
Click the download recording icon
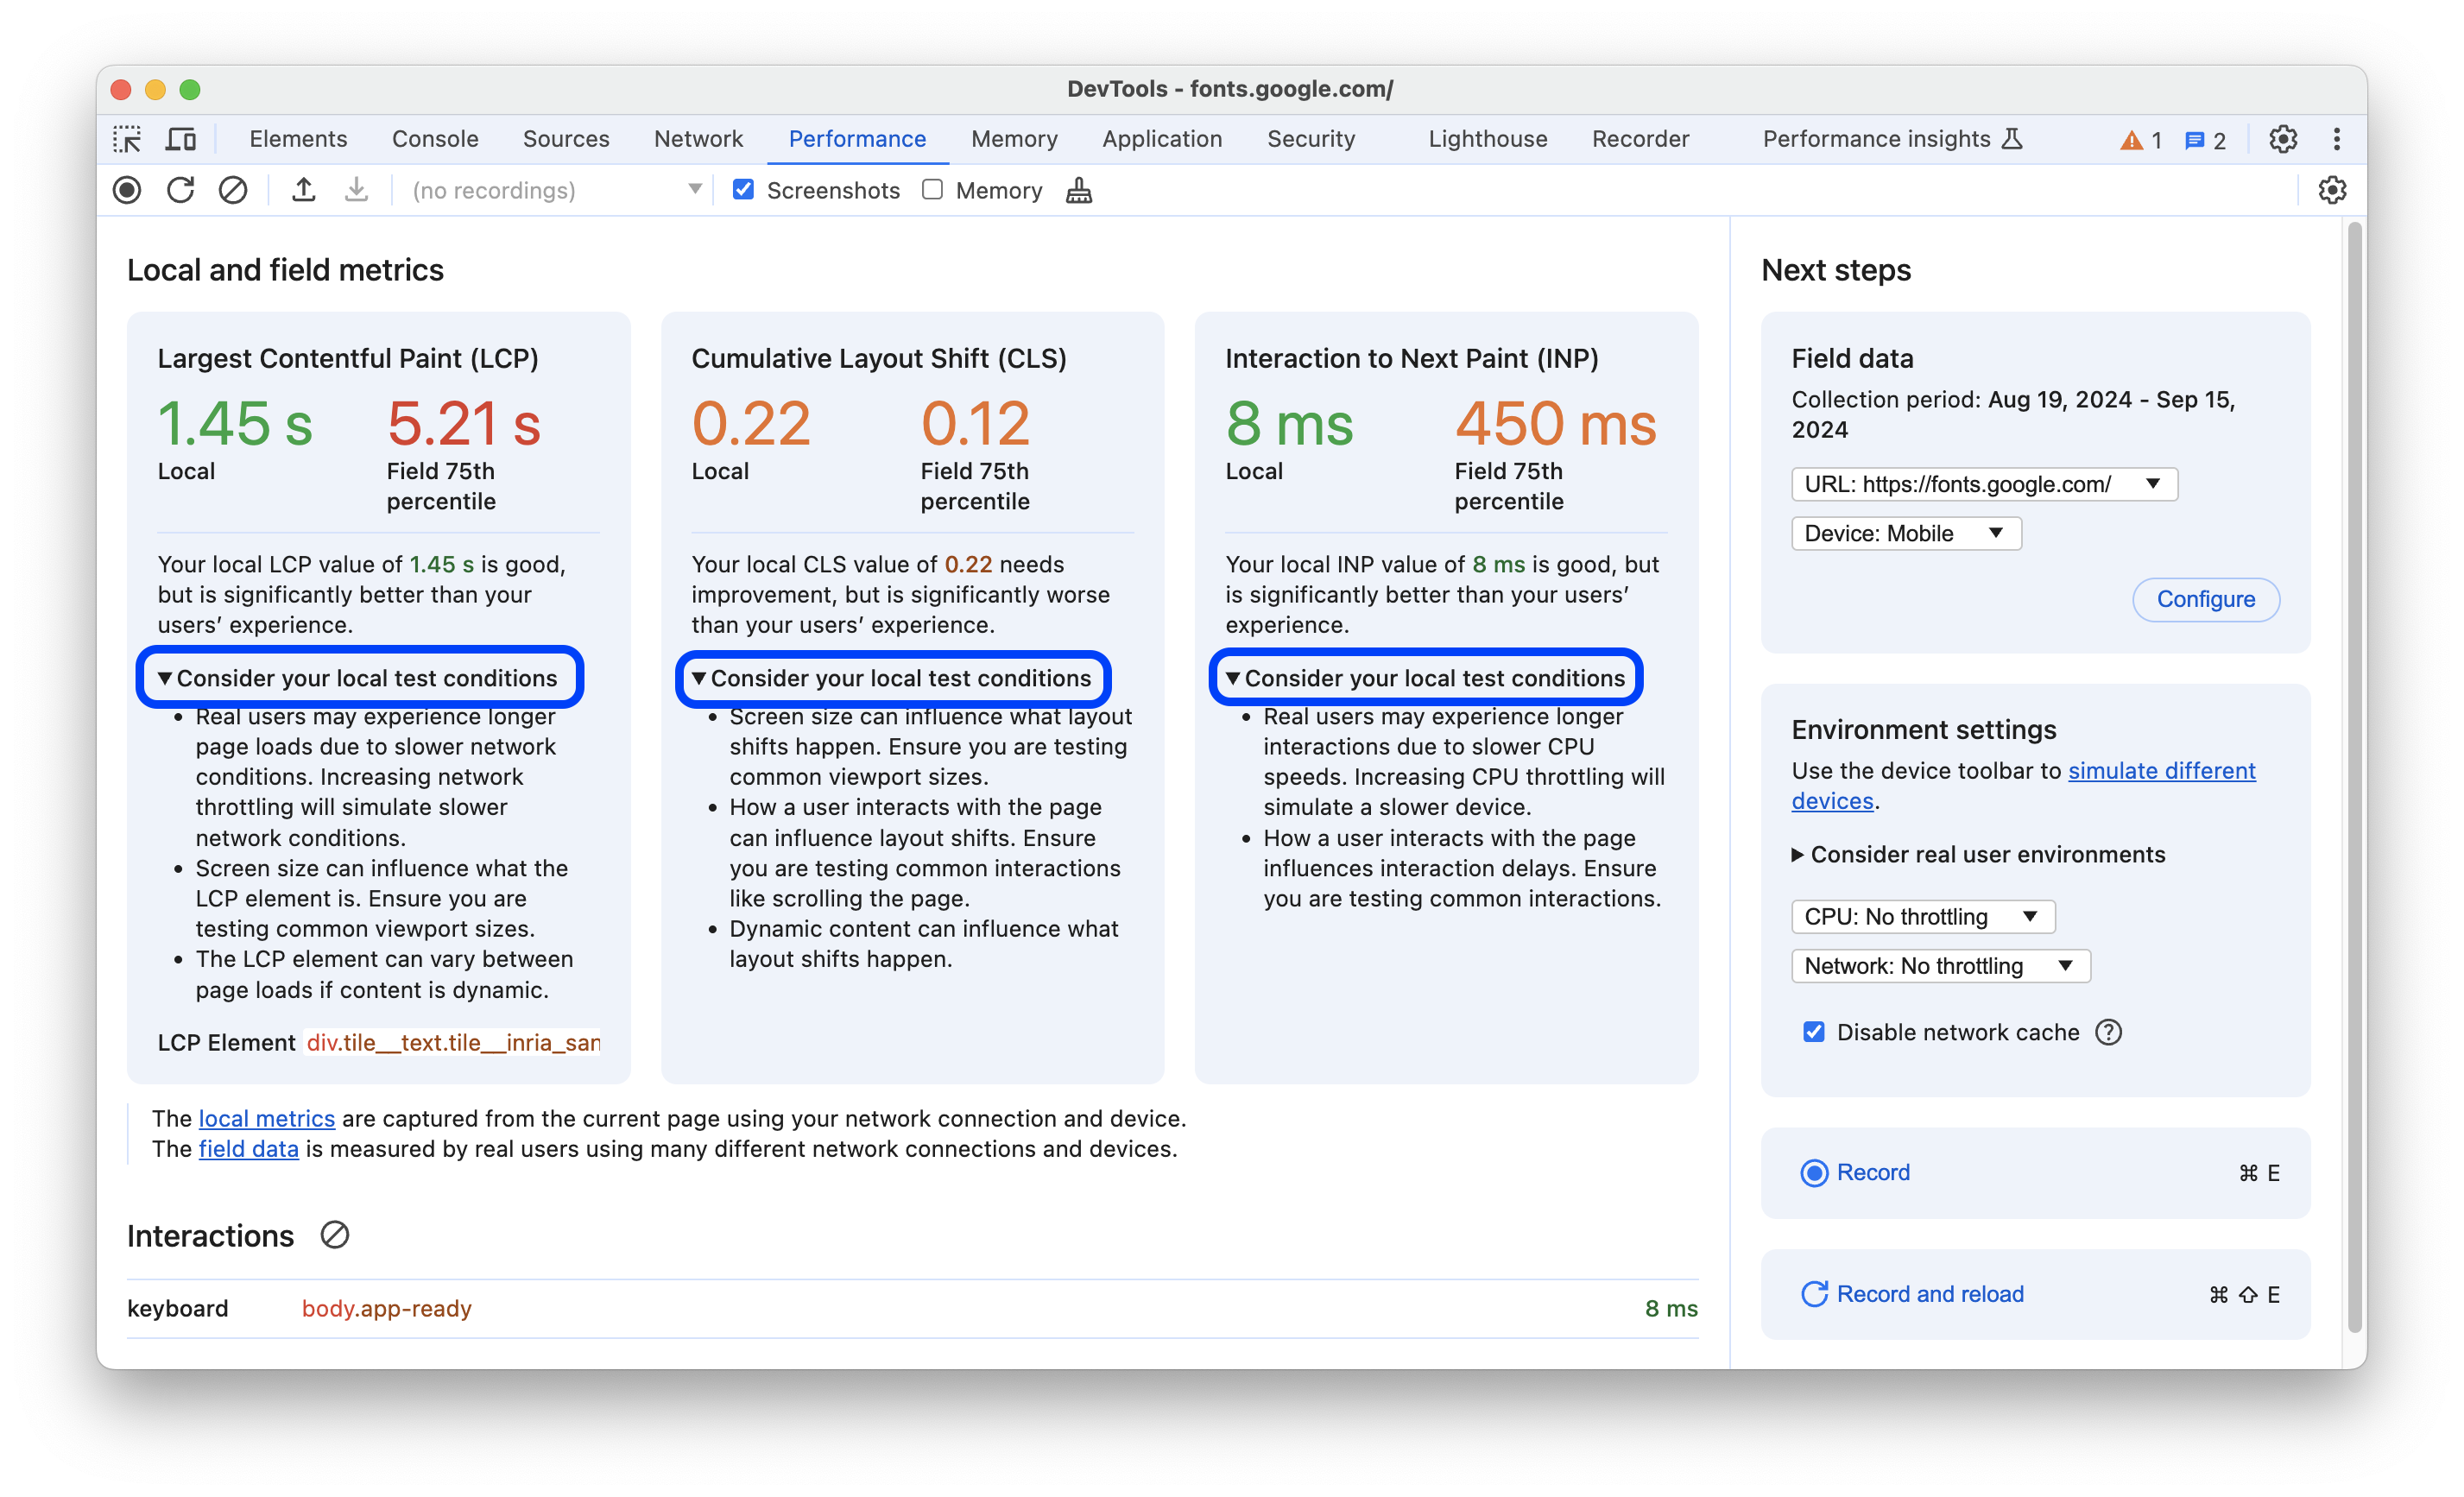[352, 190]
